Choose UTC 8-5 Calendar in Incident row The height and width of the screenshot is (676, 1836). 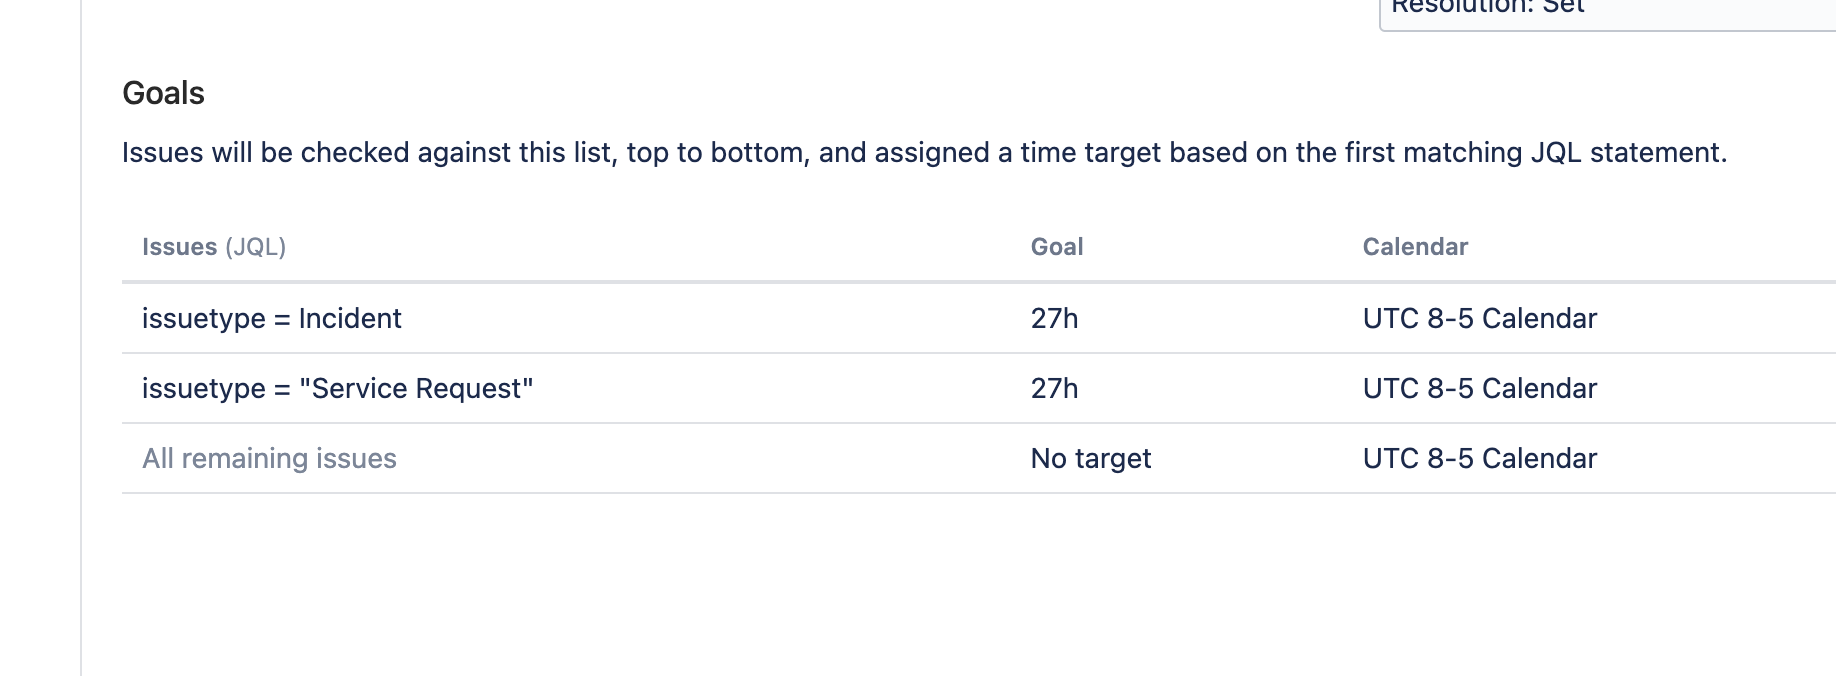tap(1479, 318)
